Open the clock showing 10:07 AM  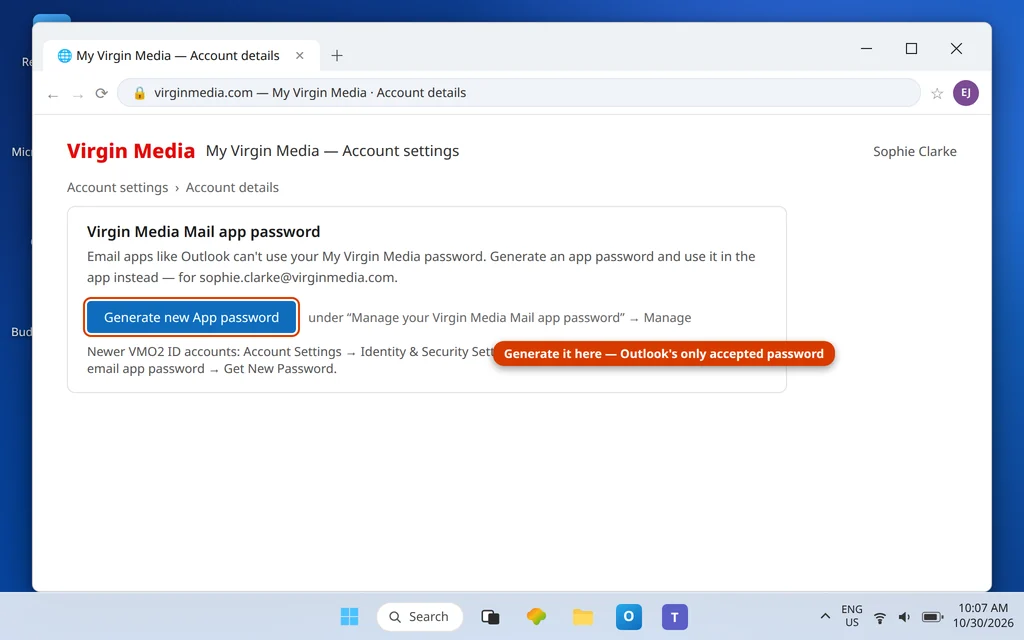(983, 615)
